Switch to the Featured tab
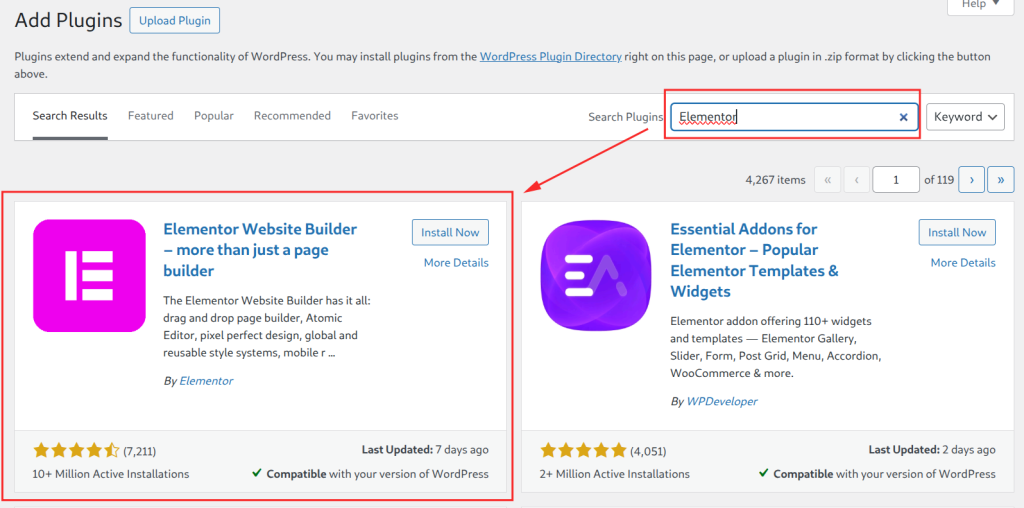 [151, 116]
